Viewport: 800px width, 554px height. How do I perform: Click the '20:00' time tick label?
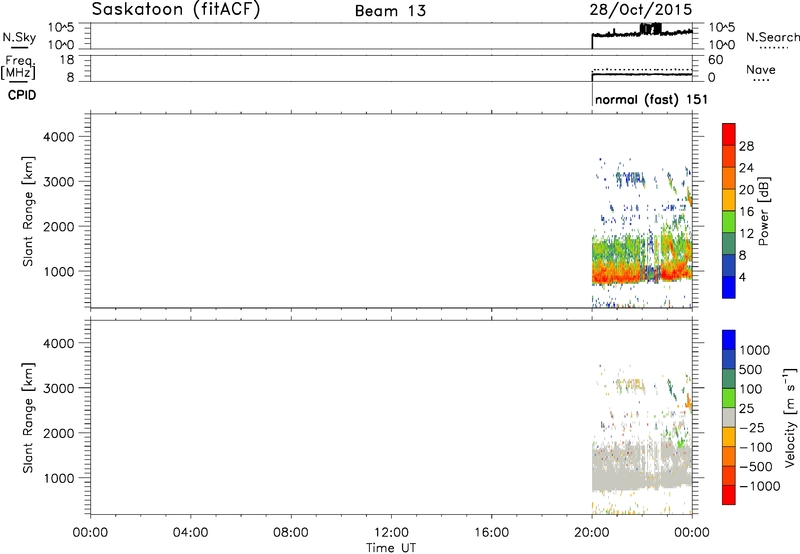click(592, 533)
